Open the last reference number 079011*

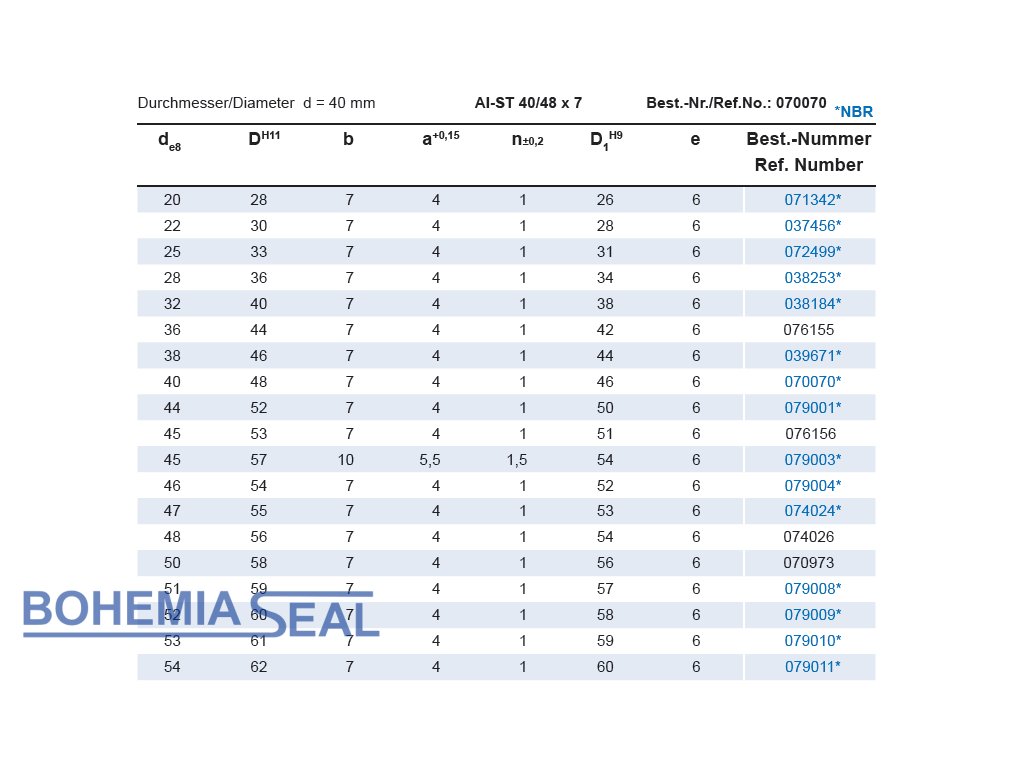(812, 667)
